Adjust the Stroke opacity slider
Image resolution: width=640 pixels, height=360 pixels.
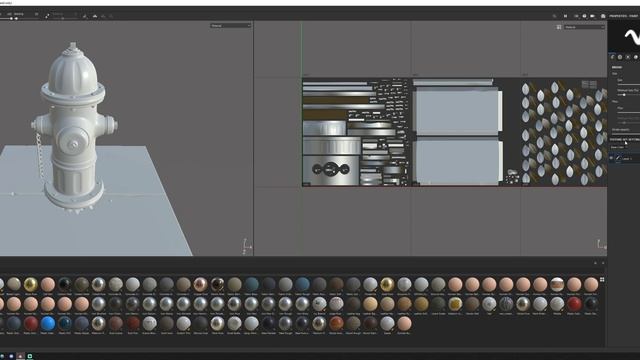point(626,133)
